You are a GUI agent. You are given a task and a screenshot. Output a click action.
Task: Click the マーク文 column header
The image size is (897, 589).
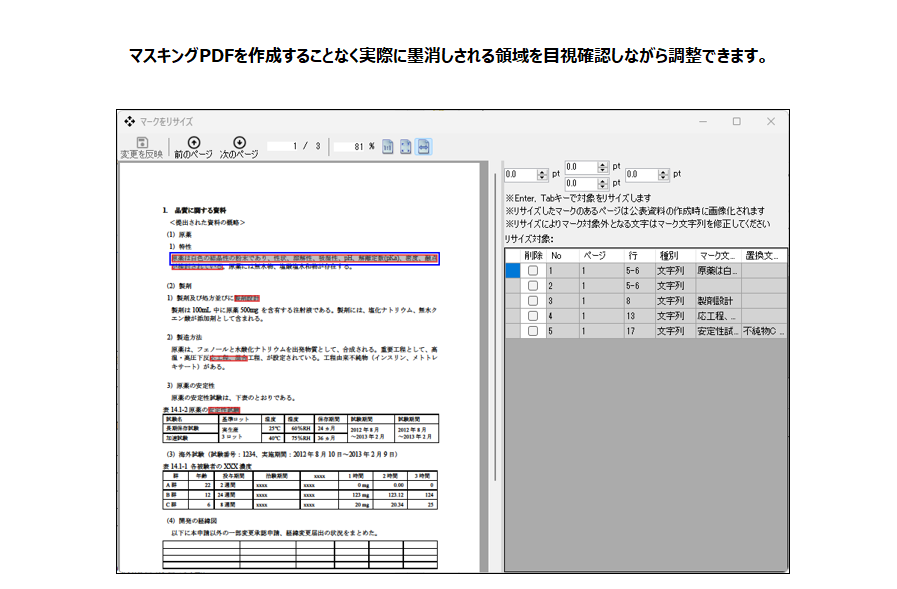tap(718, 256)
